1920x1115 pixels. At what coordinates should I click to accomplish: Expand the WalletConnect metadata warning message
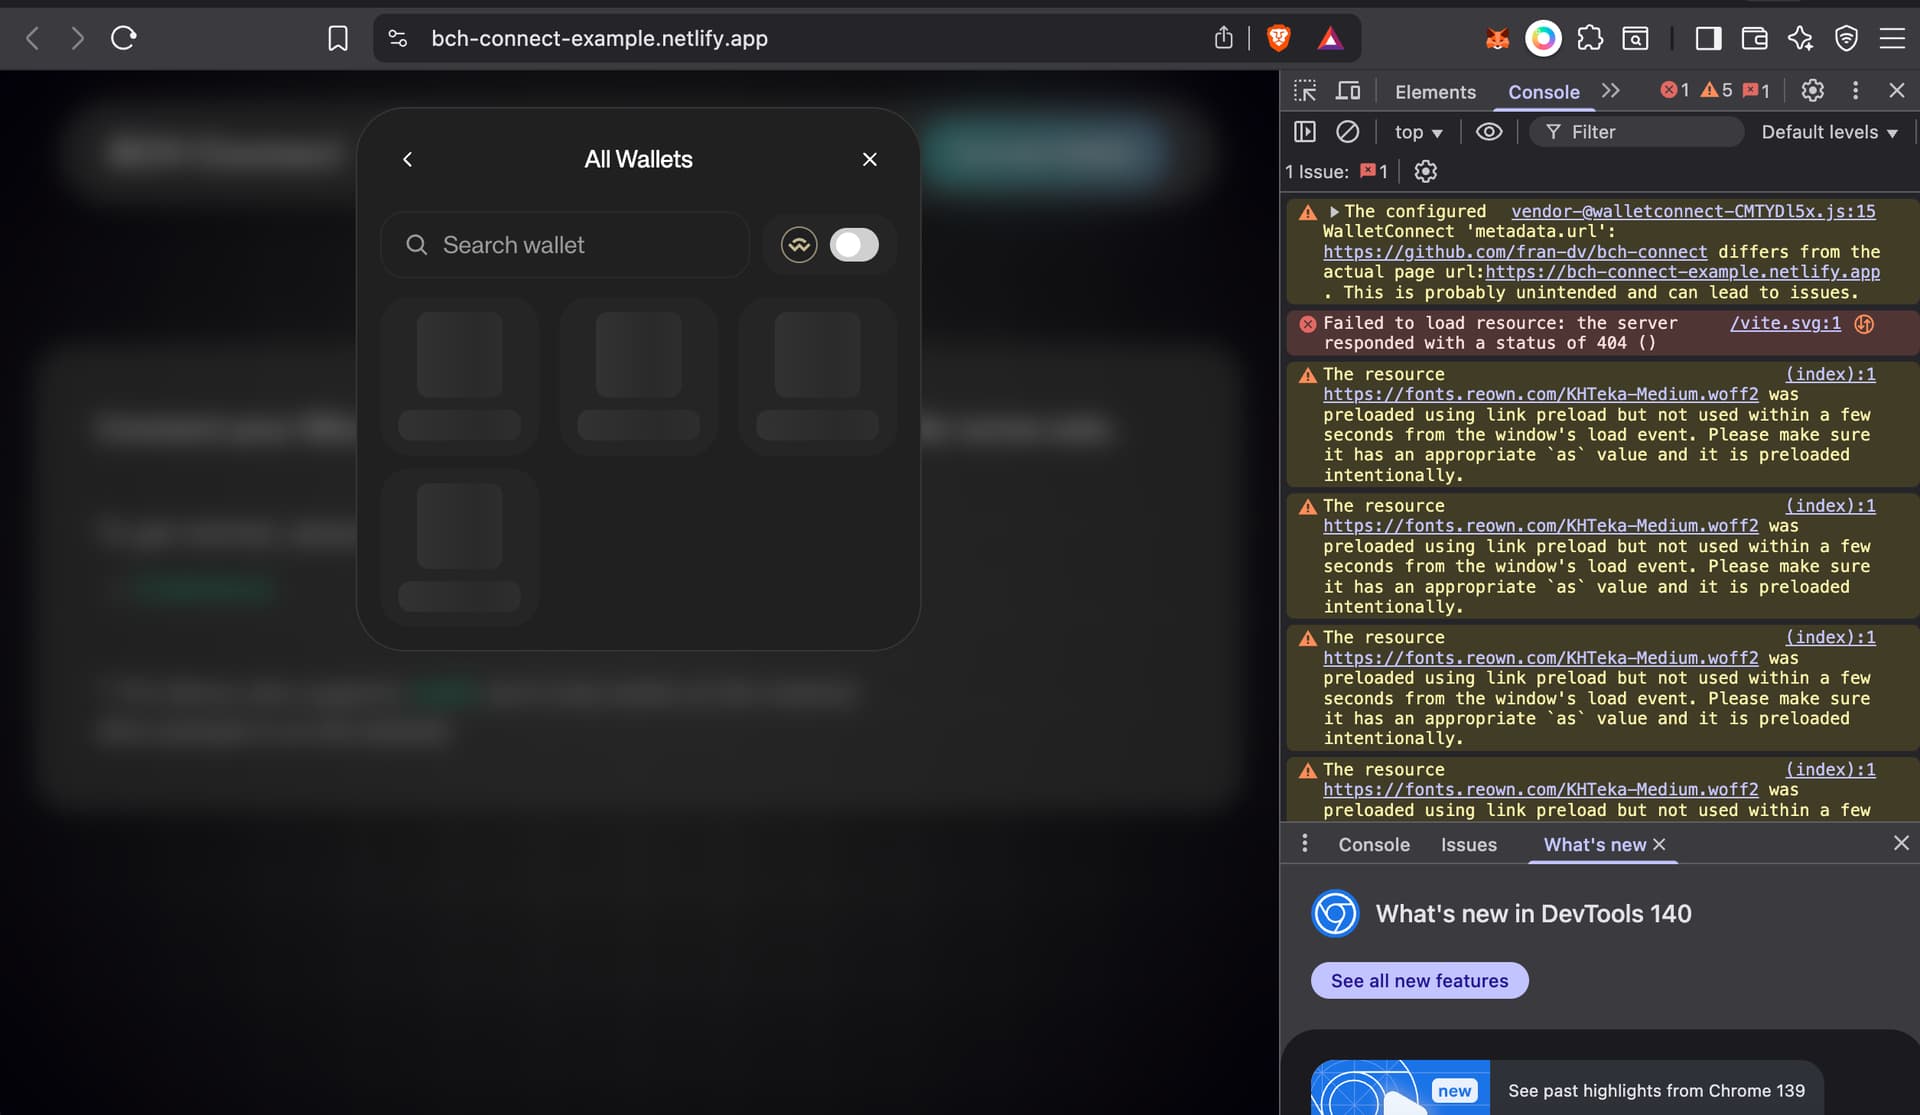coord(1334,212)
